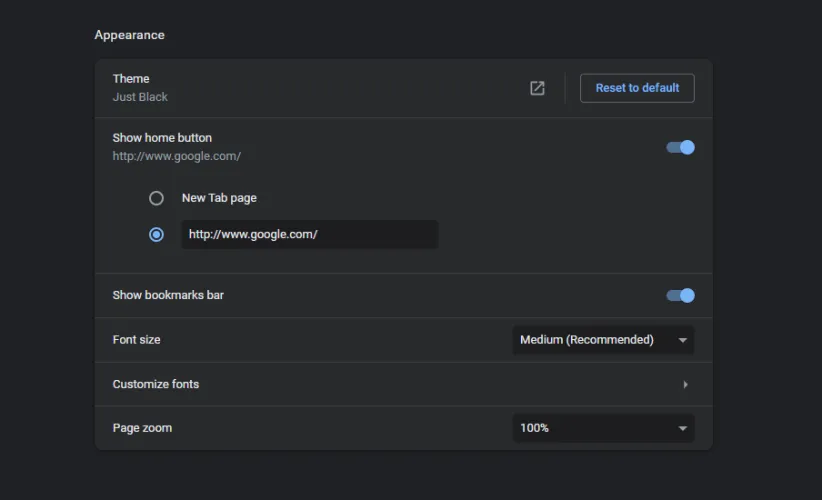This screenshot has width=822, height=500.
Task: Open the Chrome Web Store theme link icon
Action: (x=537, y=88)
